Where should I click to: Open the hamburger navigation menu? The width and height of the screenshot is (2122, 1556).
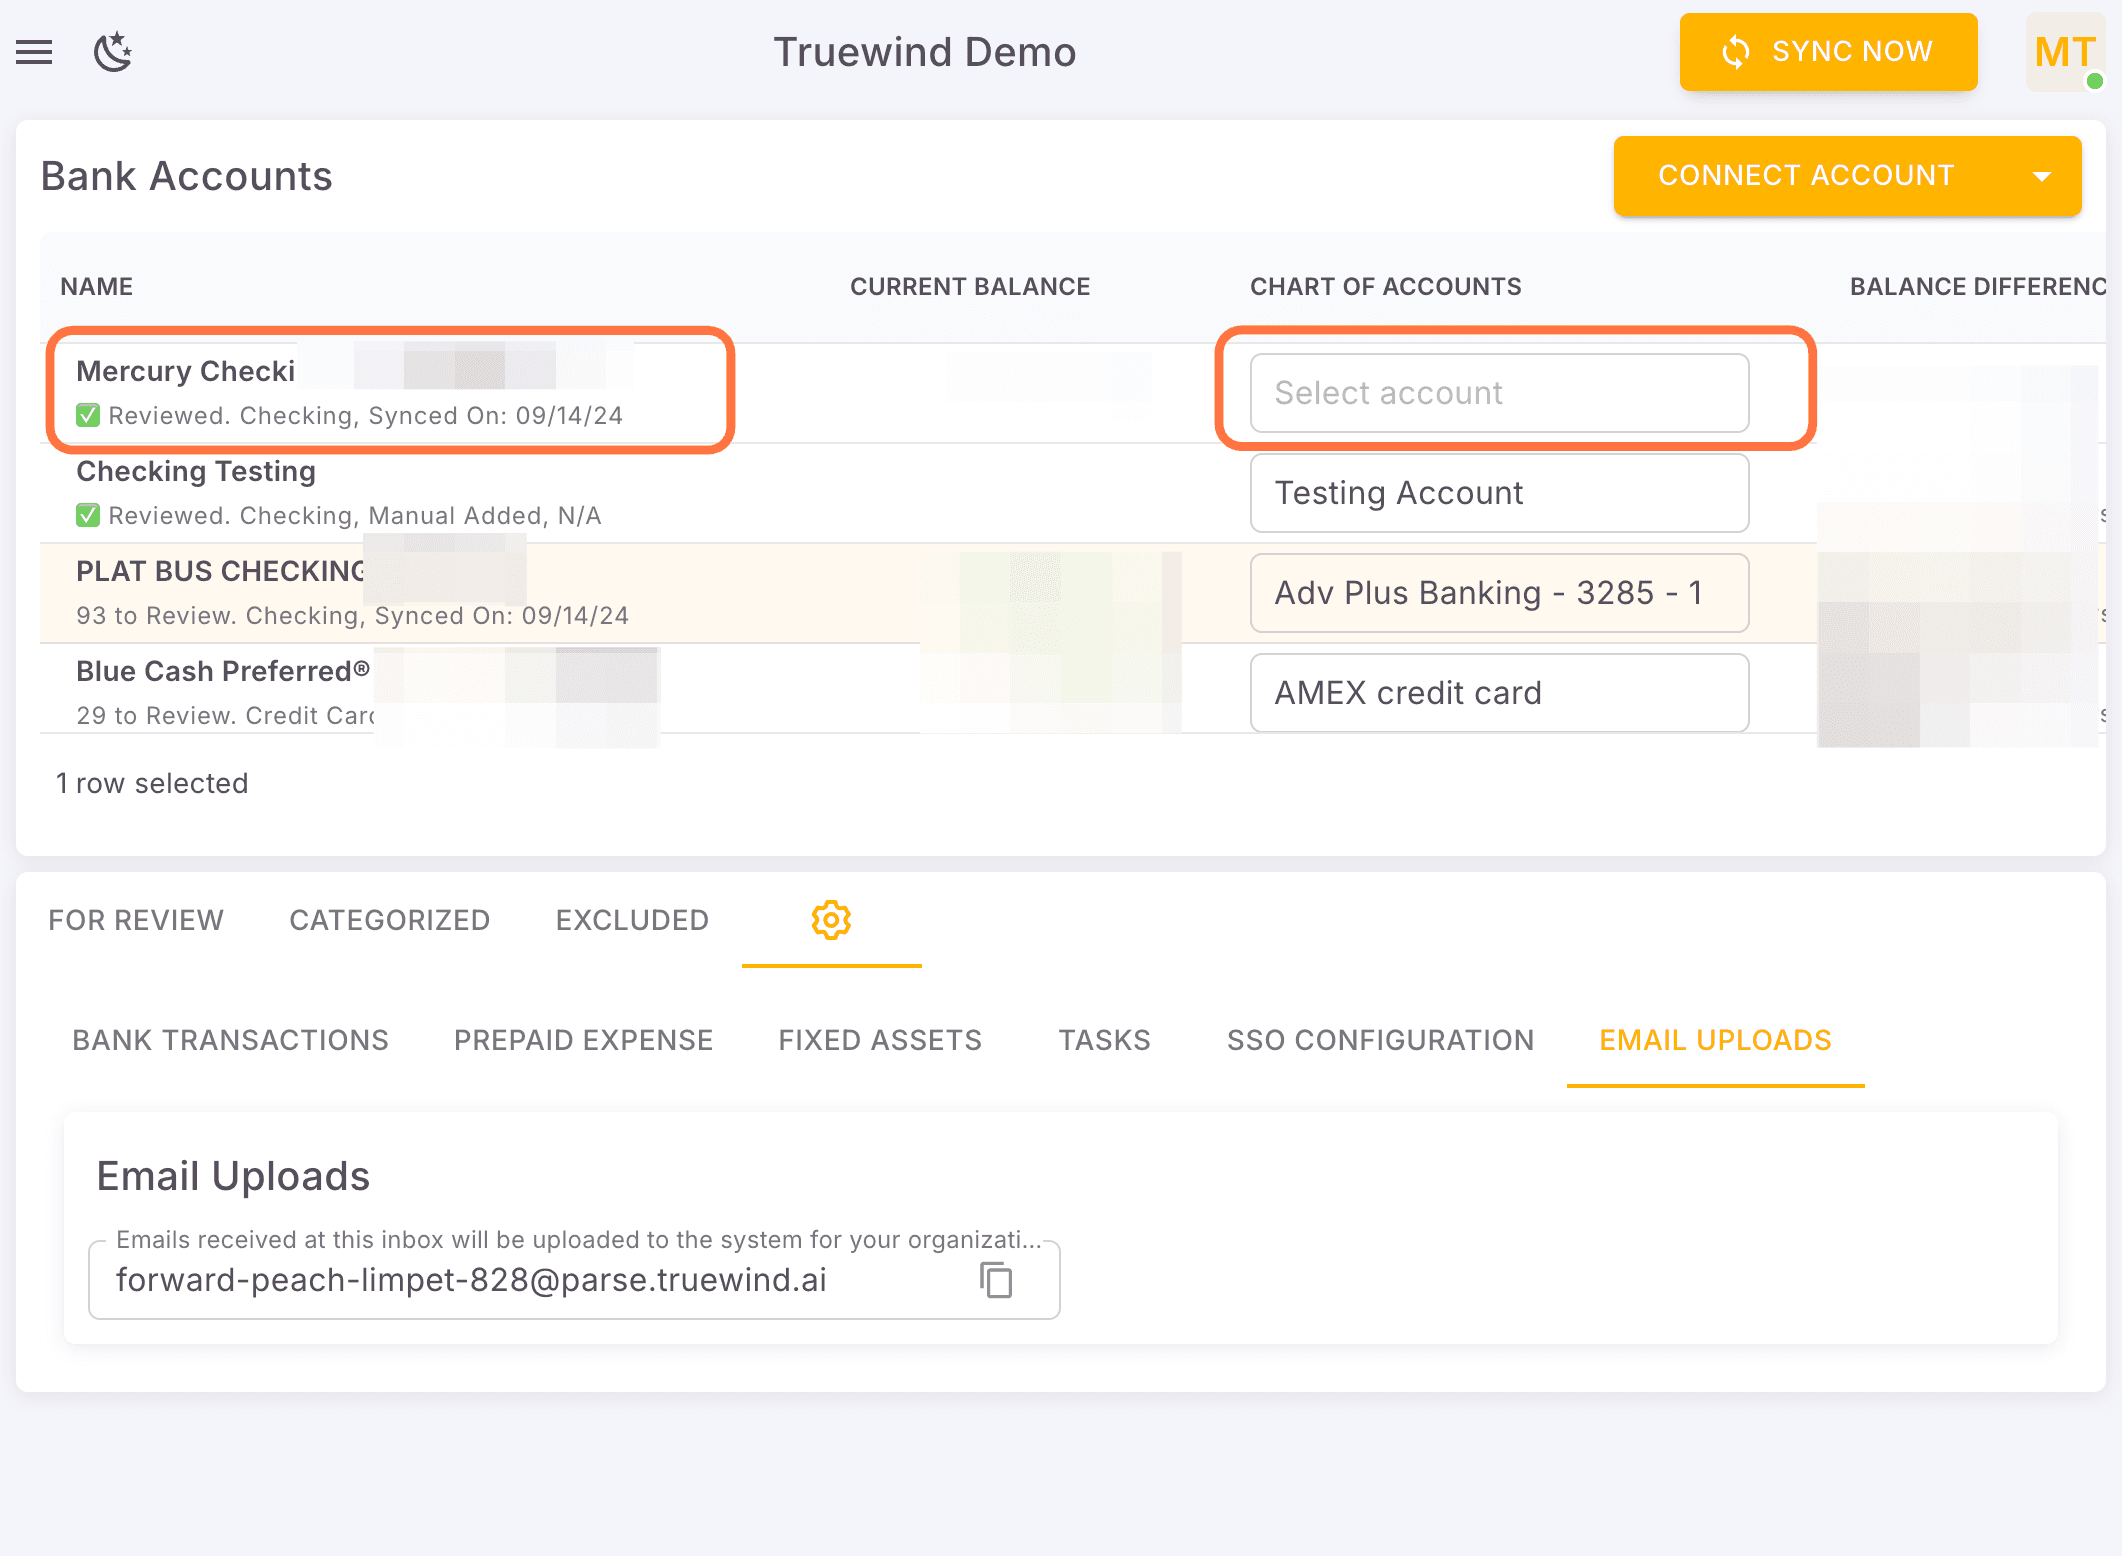(x=34, y=52)
